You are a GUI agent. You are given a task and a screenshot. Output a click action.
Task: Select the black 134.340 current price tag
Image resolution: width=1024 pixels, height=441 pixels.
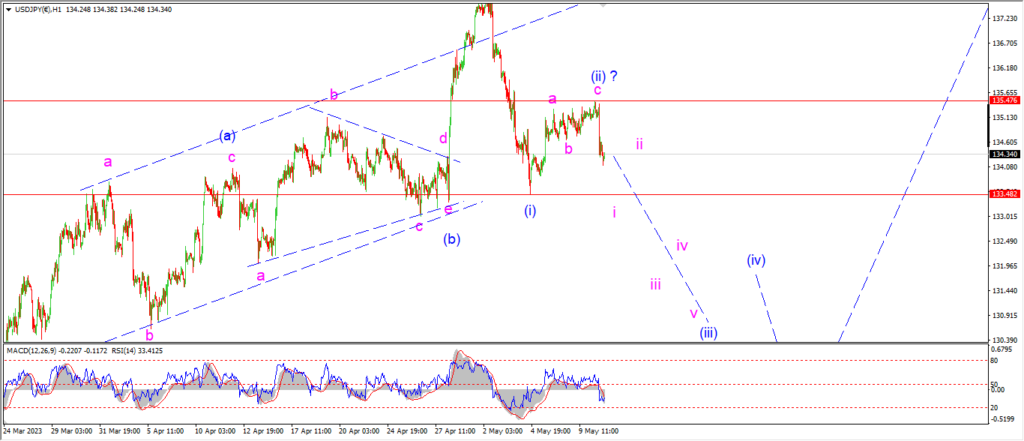click(1002, 154)
